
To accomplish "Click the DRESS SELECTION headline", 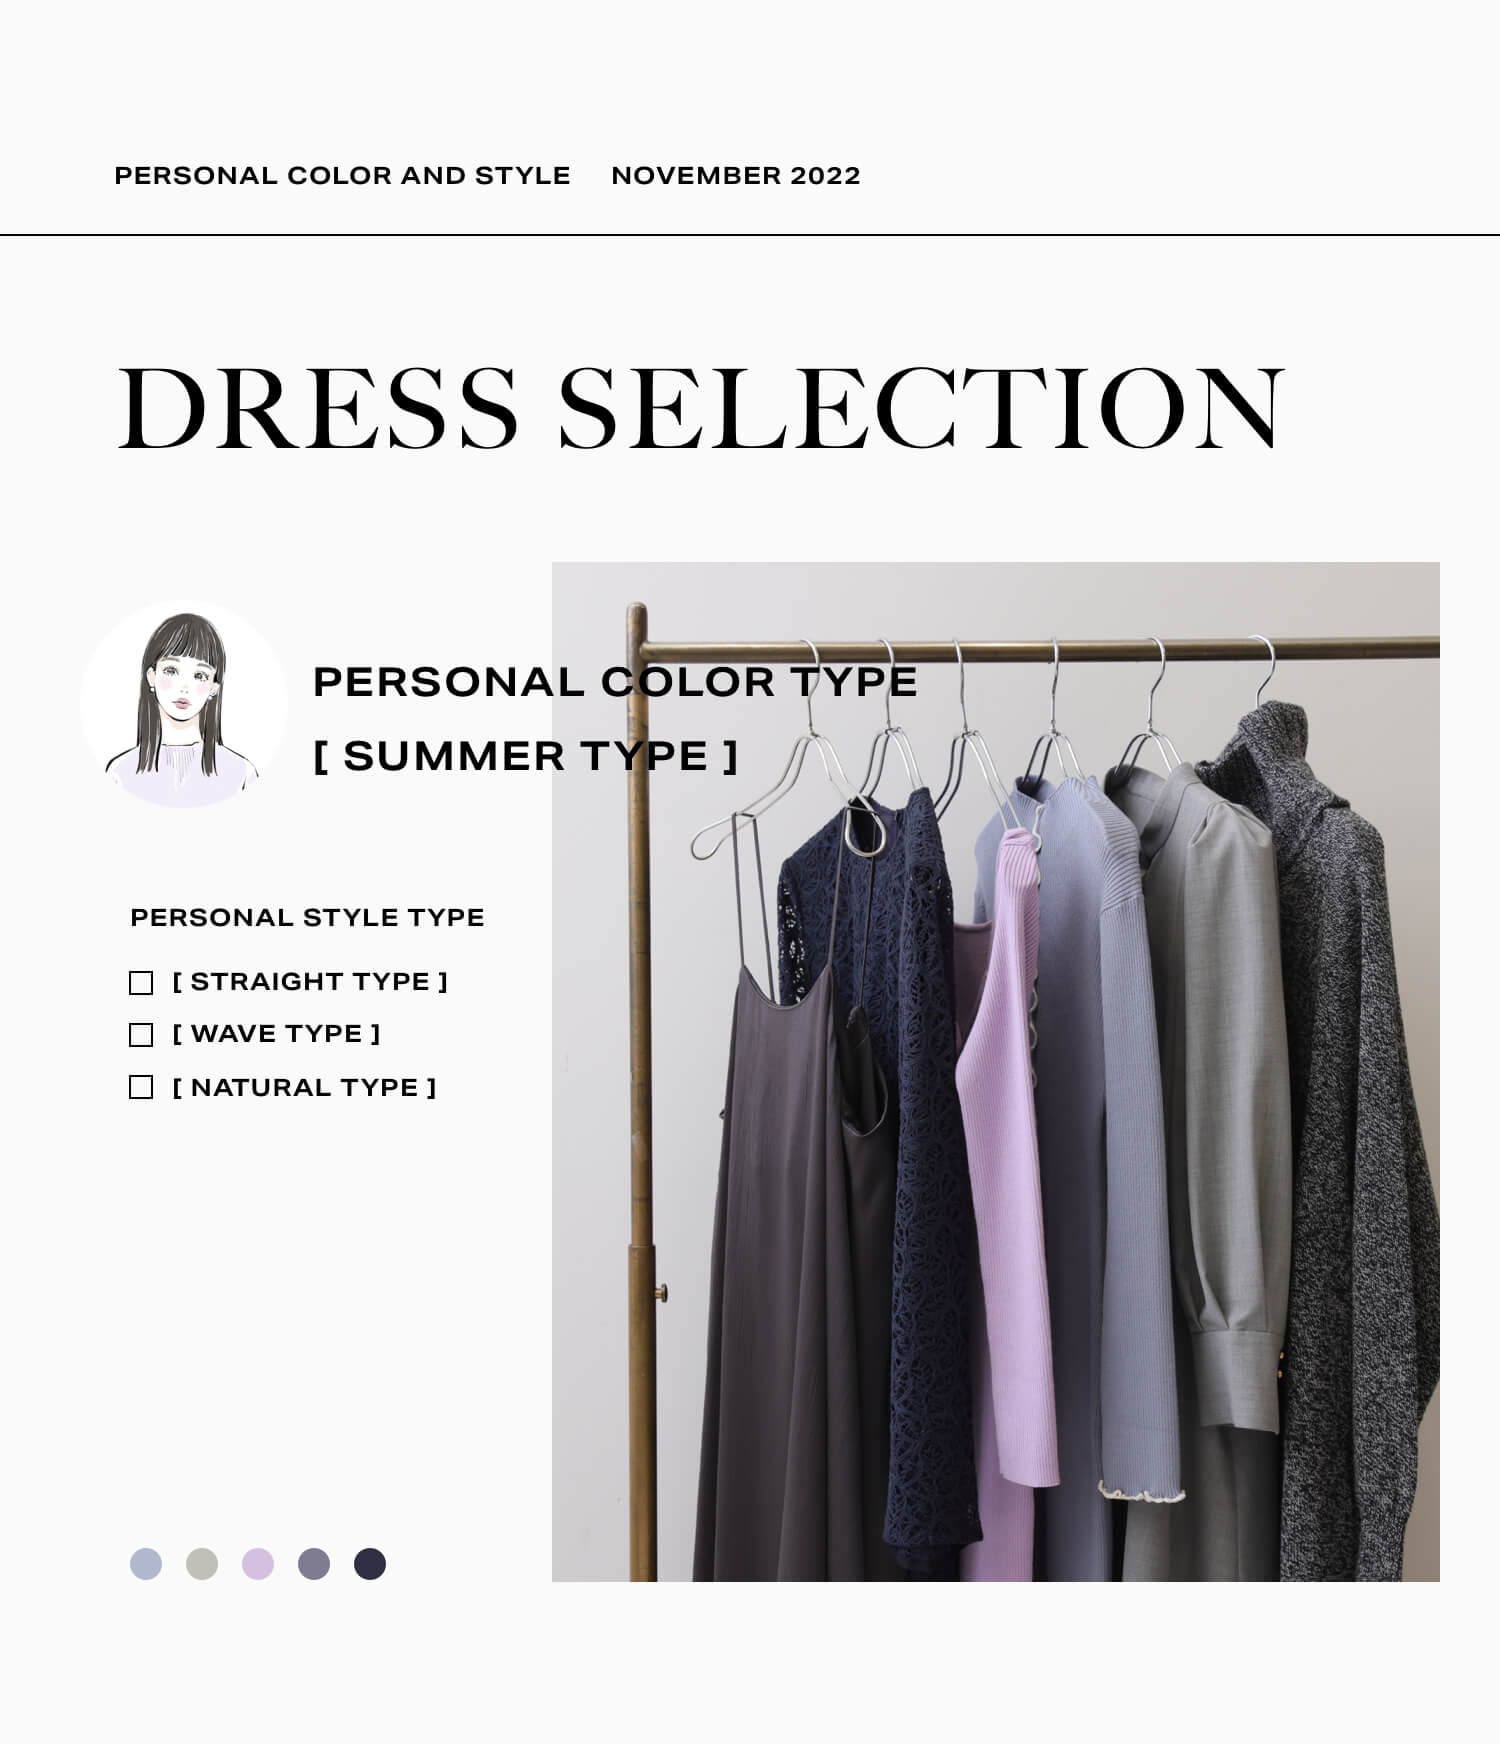I will tap(700, 408).
